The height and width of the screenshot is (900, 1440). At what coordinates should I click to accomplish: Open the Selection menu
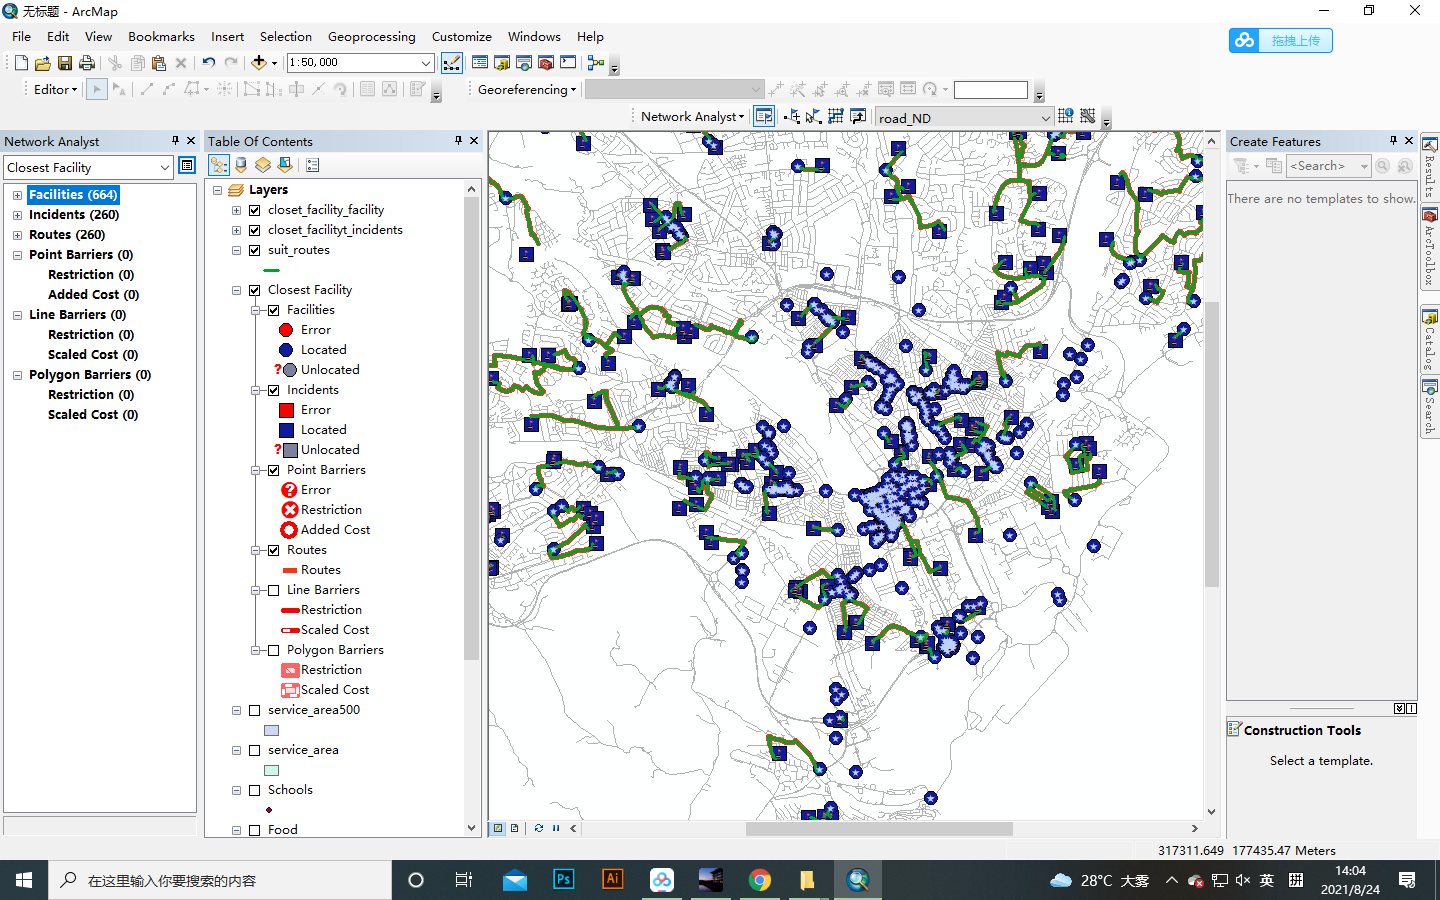(x=286, y=37)
